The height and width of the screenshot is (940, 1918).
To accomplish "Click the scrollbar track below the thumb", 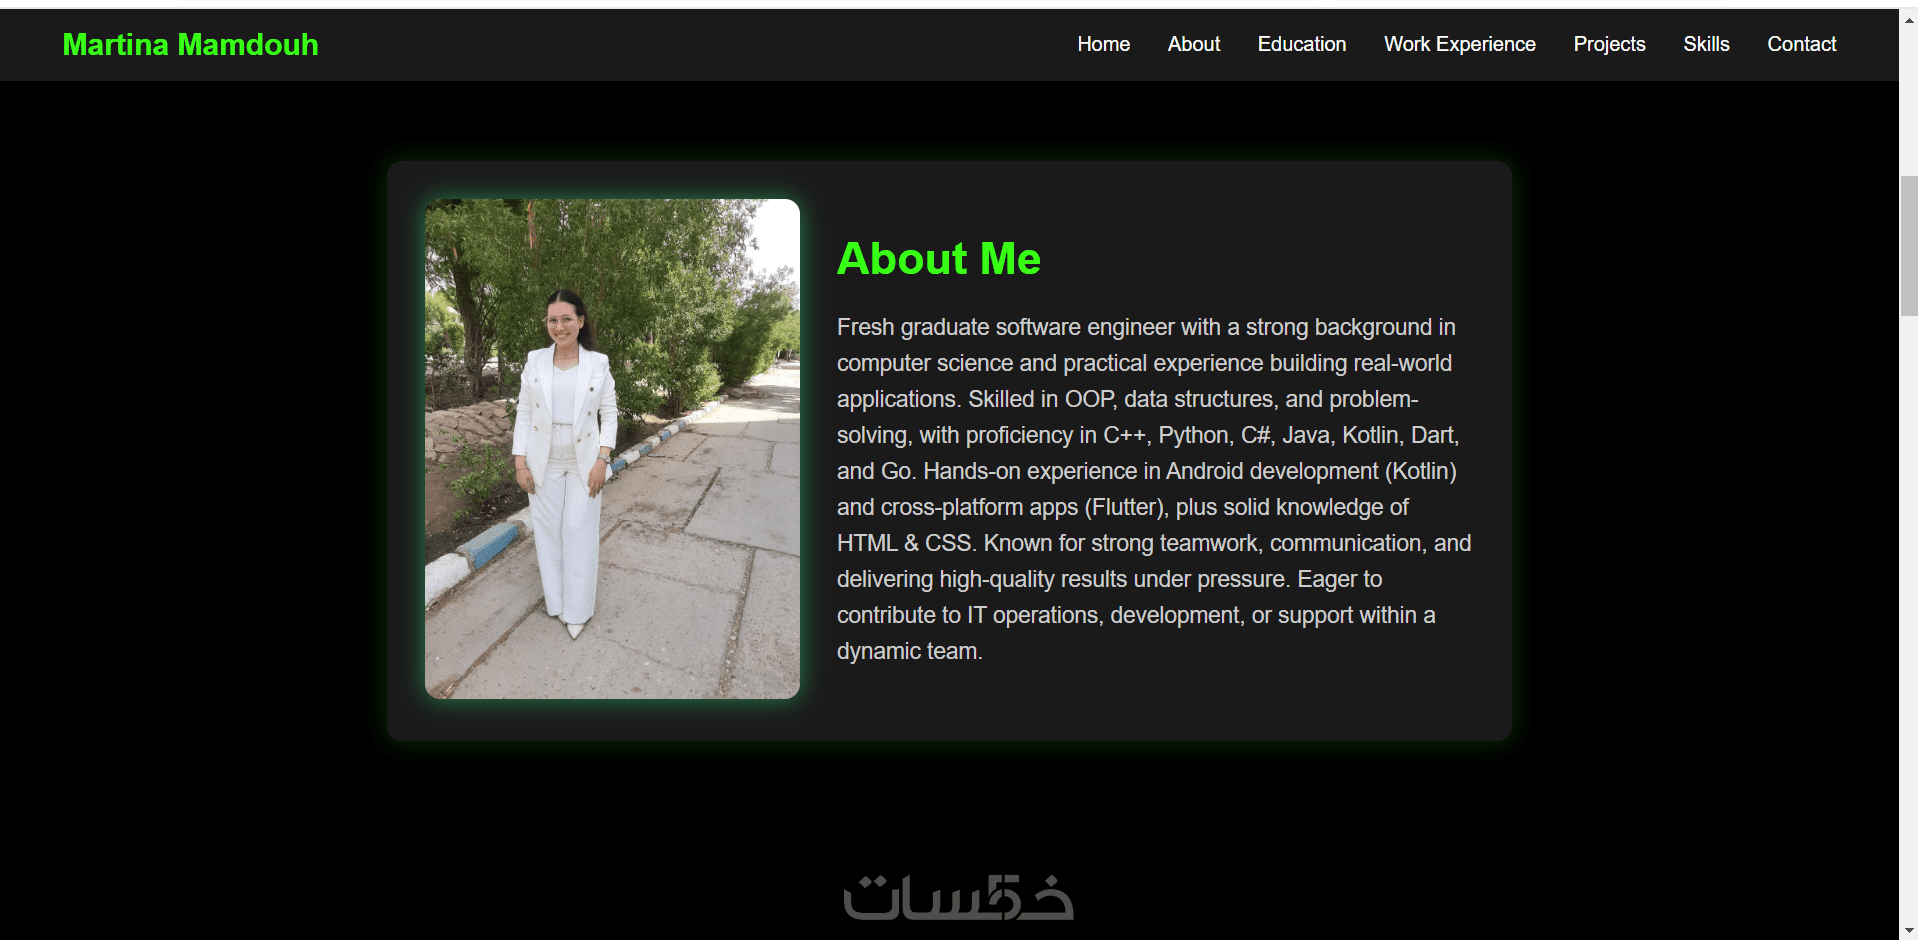I will point(1908,620).
